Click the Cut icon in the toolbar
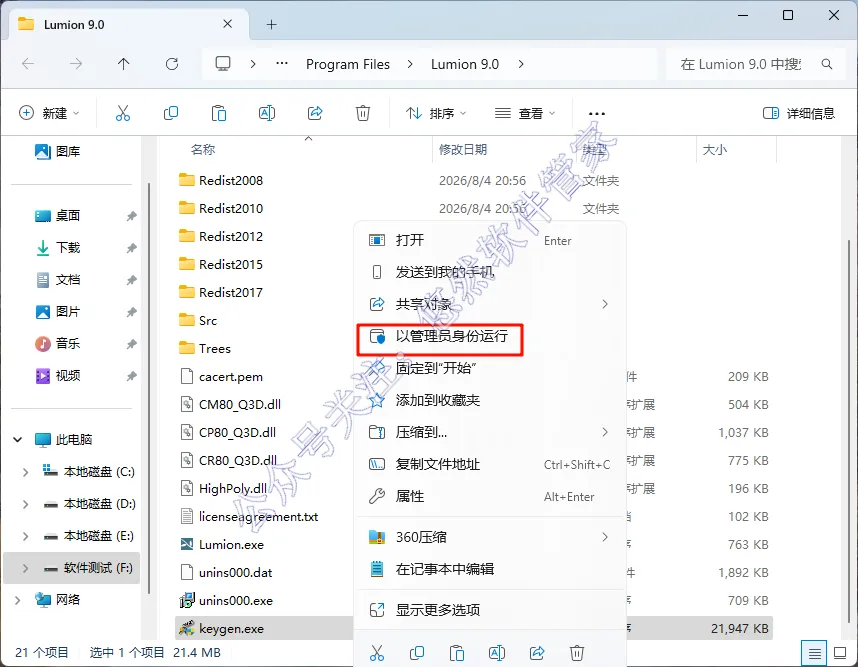This screenshot has height=667, width=858. (123, 113)
